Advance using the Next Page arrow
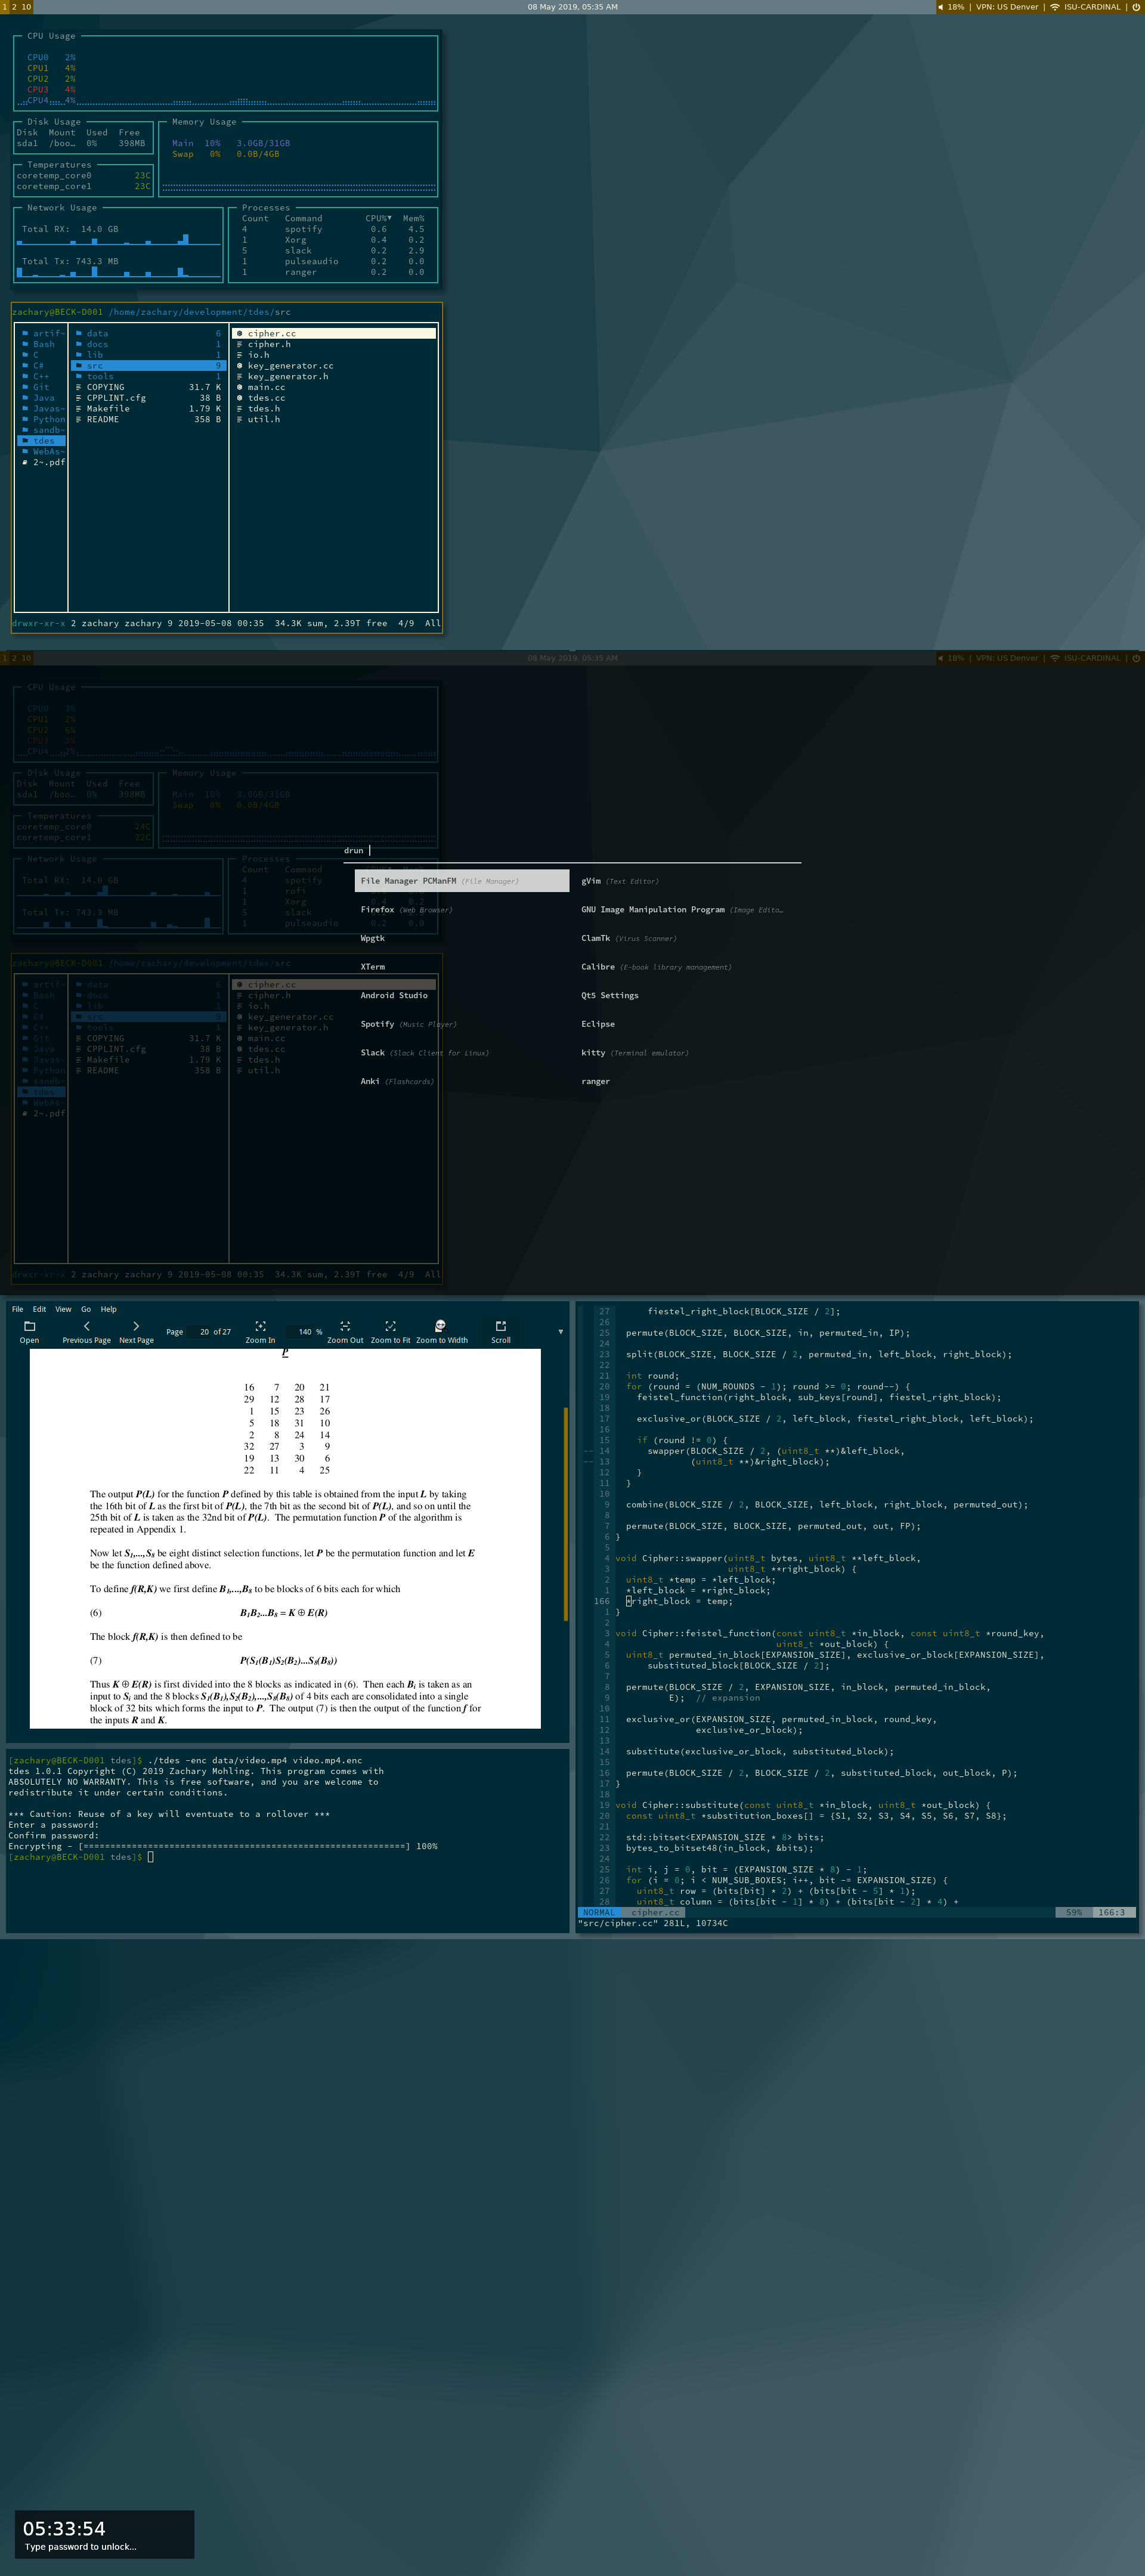The image size is (1145, 2576). [x=136, y=1326]
